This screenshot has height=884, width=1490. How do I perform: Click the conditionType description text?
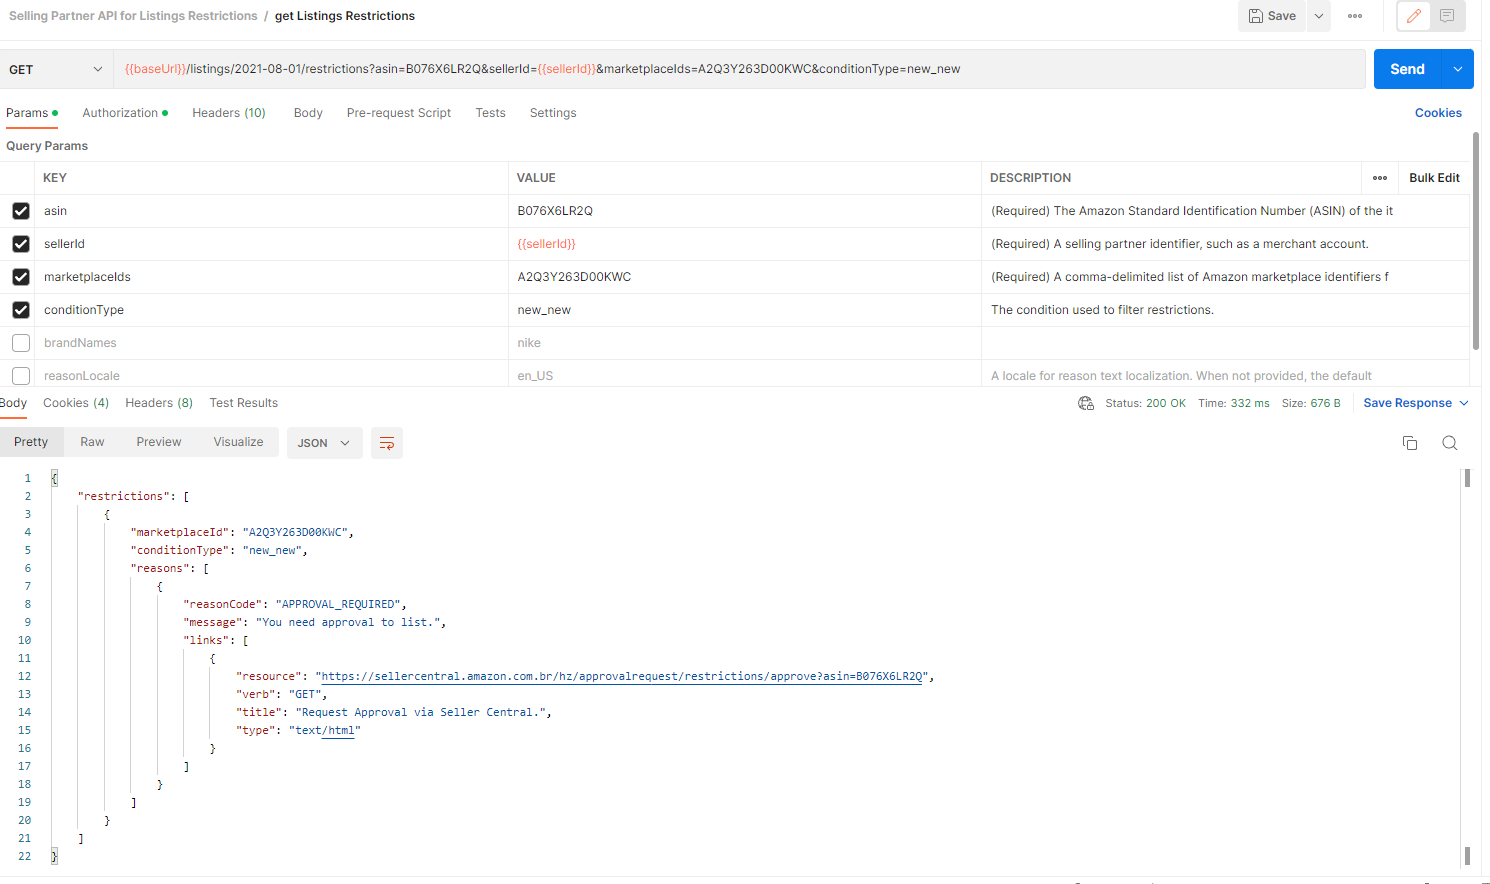[x=1102, y=310]
